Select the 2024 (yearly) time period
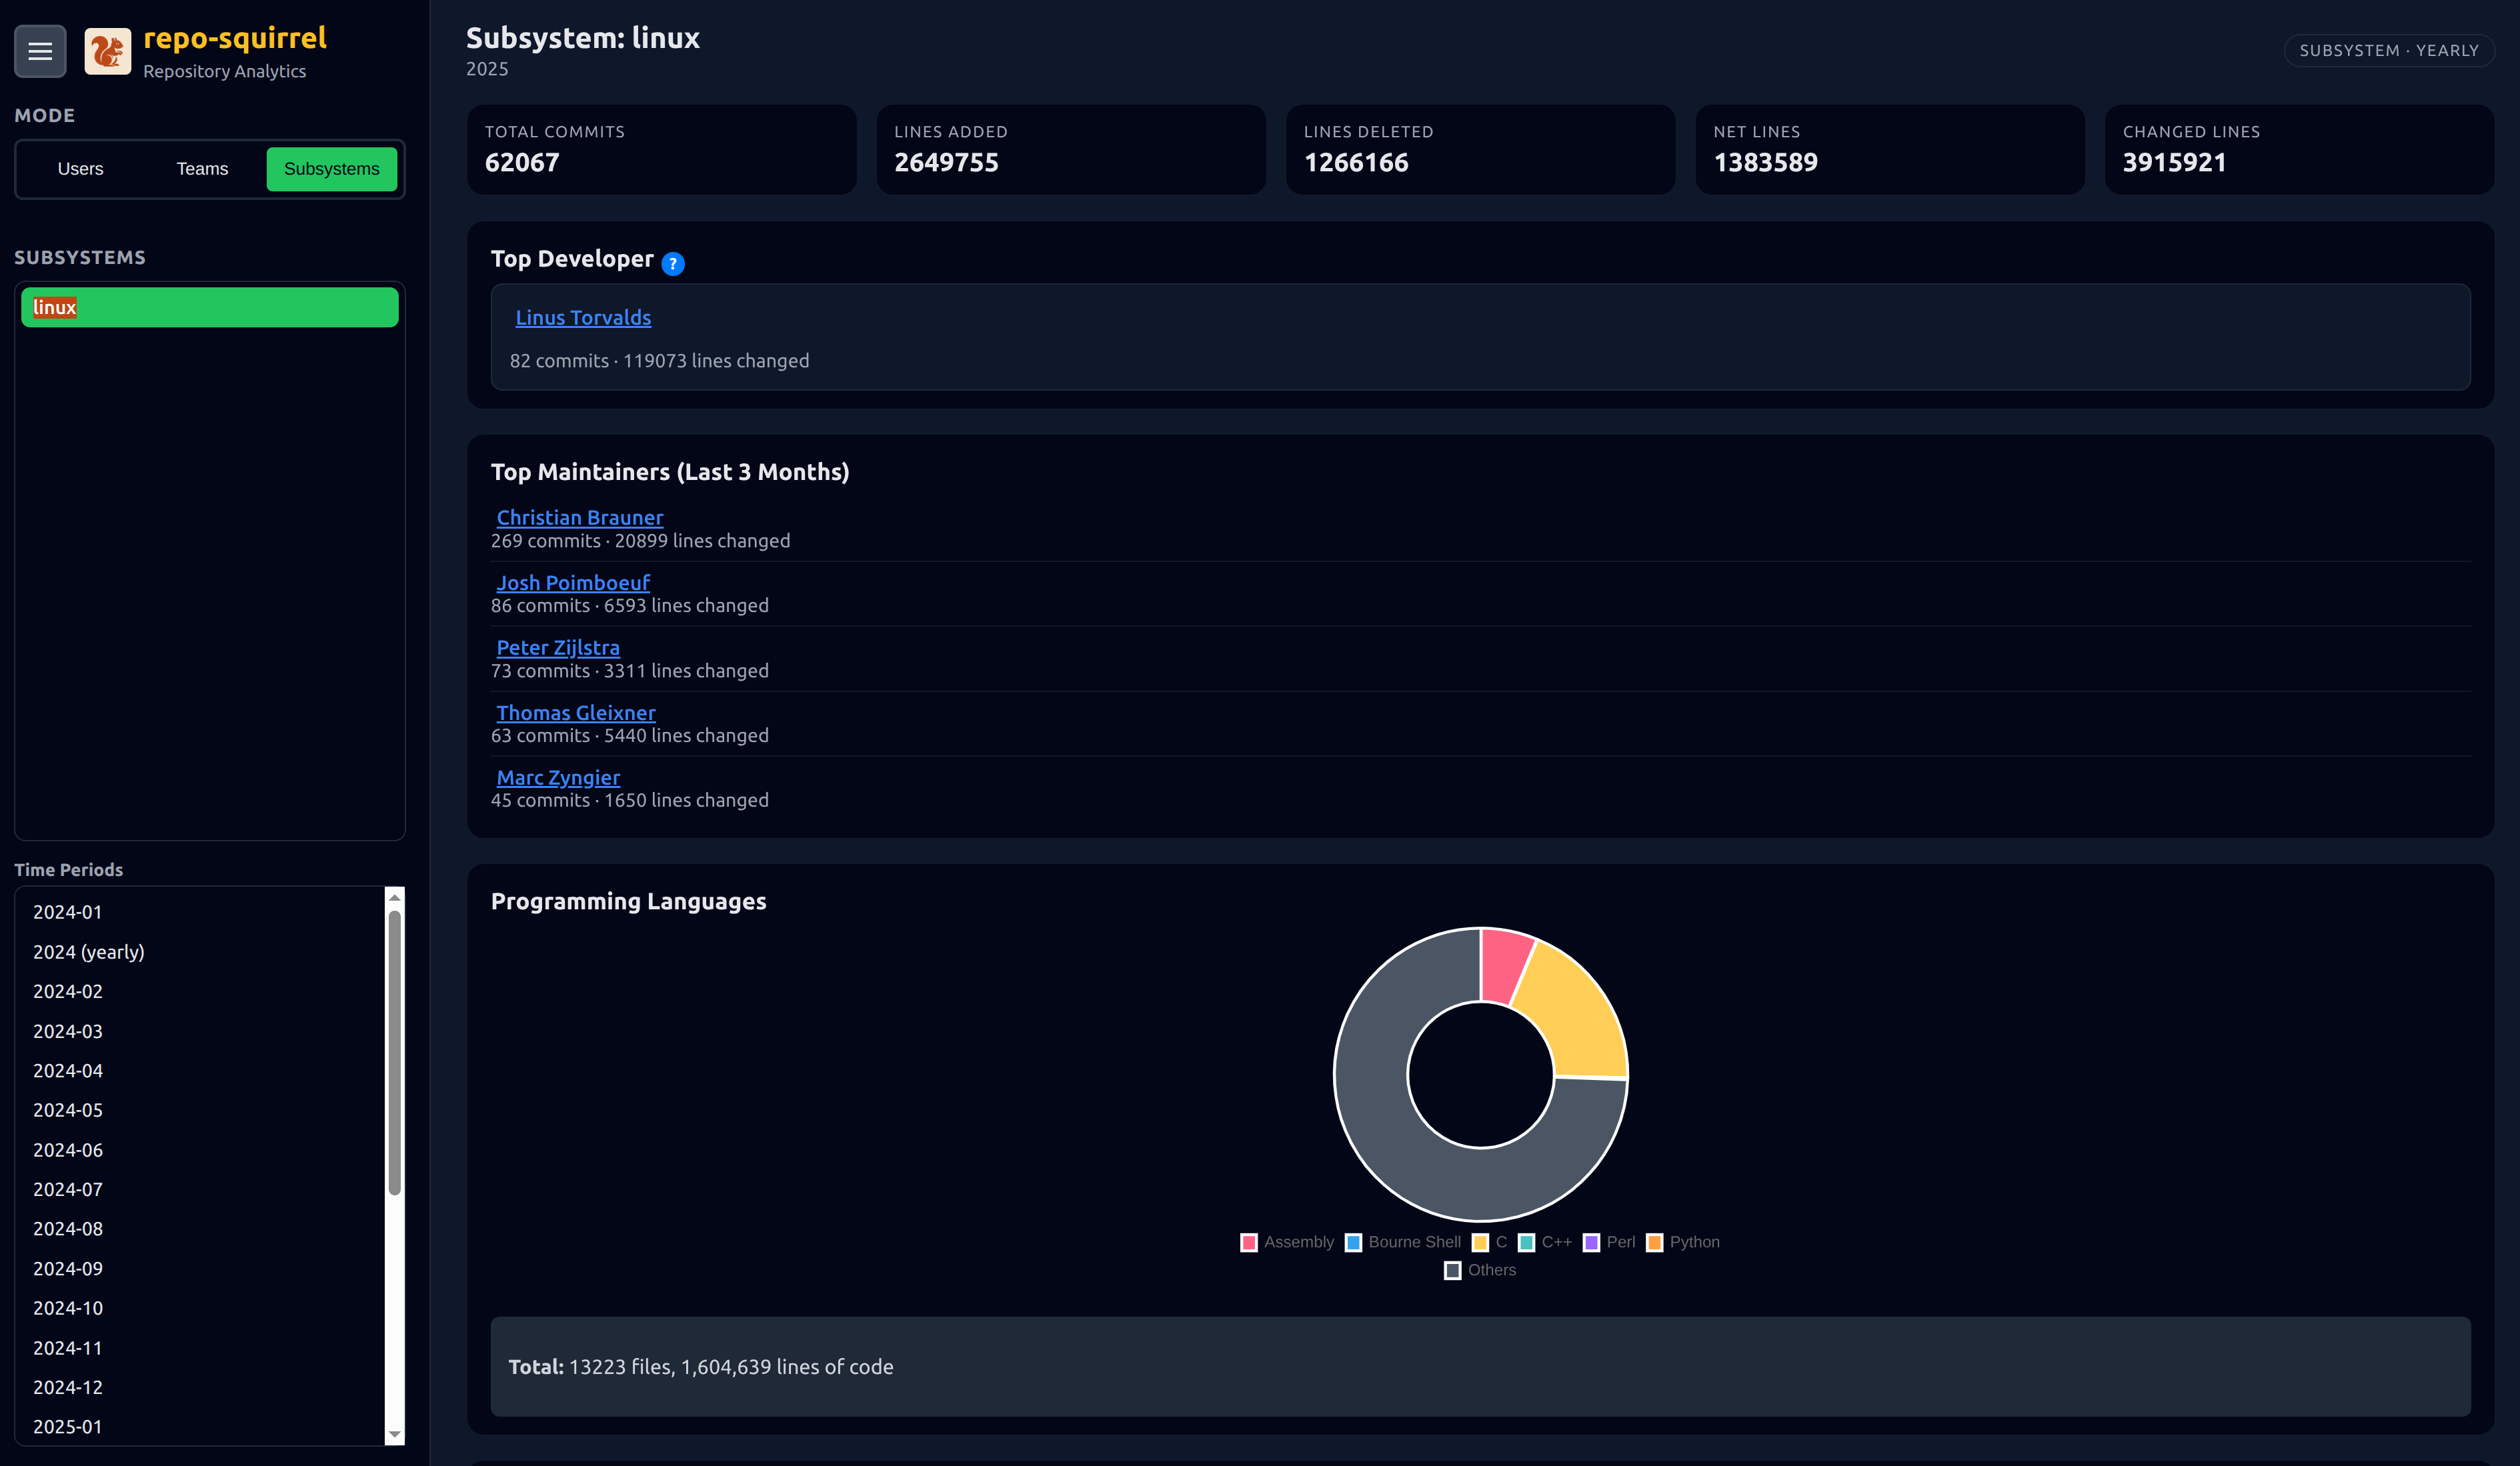2520x1466 pixels. point(88,951)
